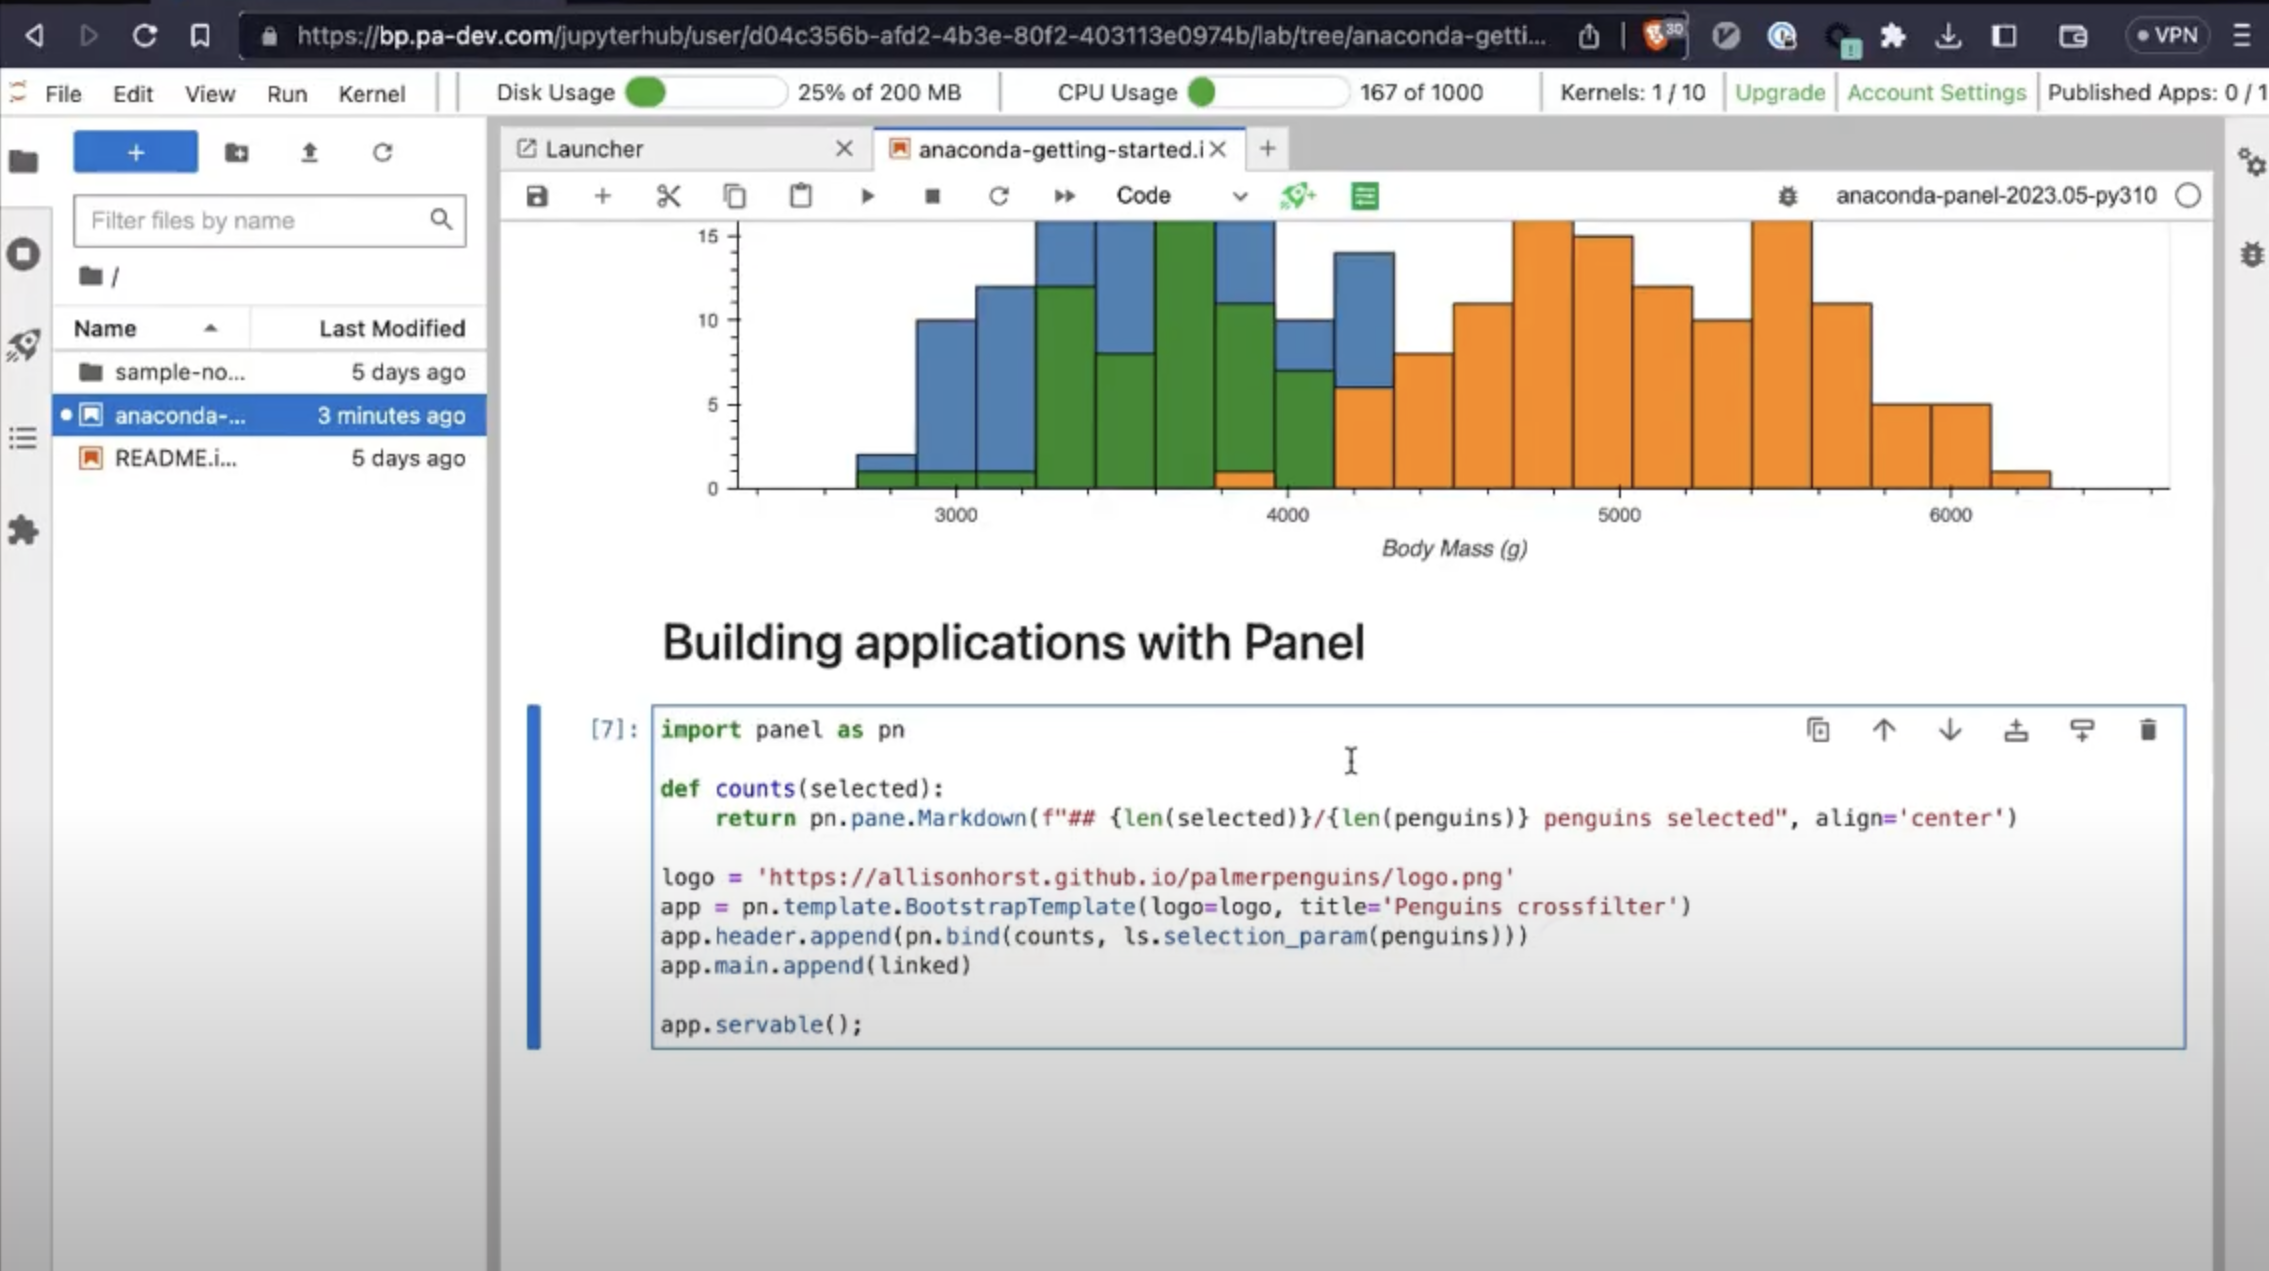The image size is (2269, 1271).
Task: Open debugger panel in right sidebar
Action: click(2251, 254)
